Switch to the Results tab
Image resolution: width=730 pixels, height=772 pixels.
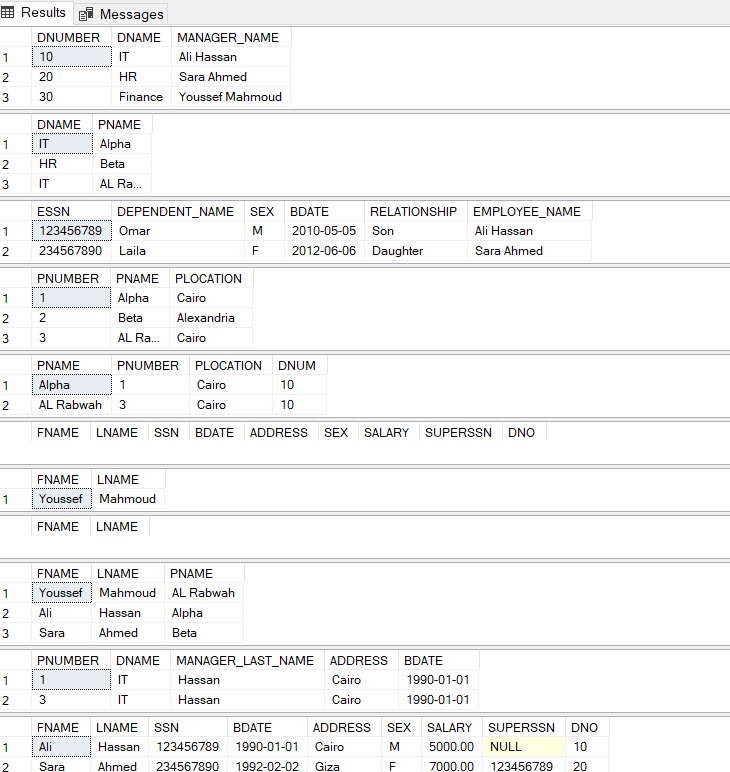(x=43, y=13)
